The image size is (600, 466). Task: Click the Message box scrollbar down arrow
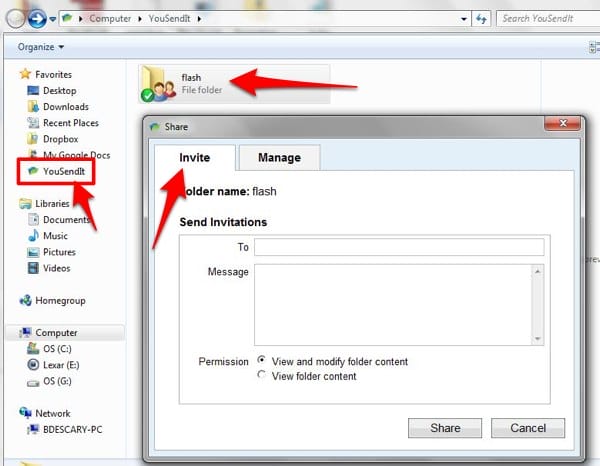point(537,338)
